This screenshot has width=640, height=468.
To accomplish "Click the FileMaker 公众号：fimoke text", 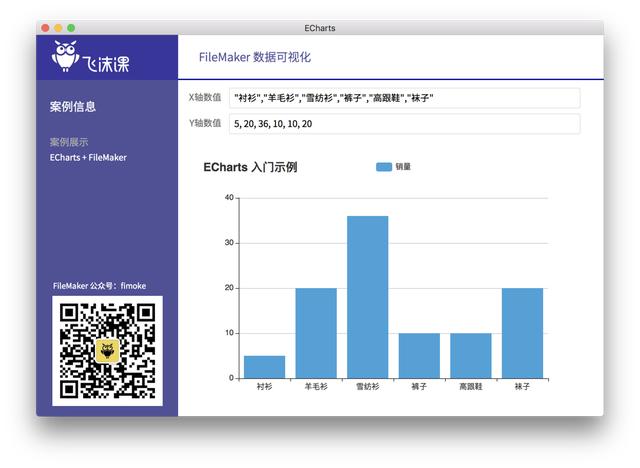I will (x=99, y=286).
